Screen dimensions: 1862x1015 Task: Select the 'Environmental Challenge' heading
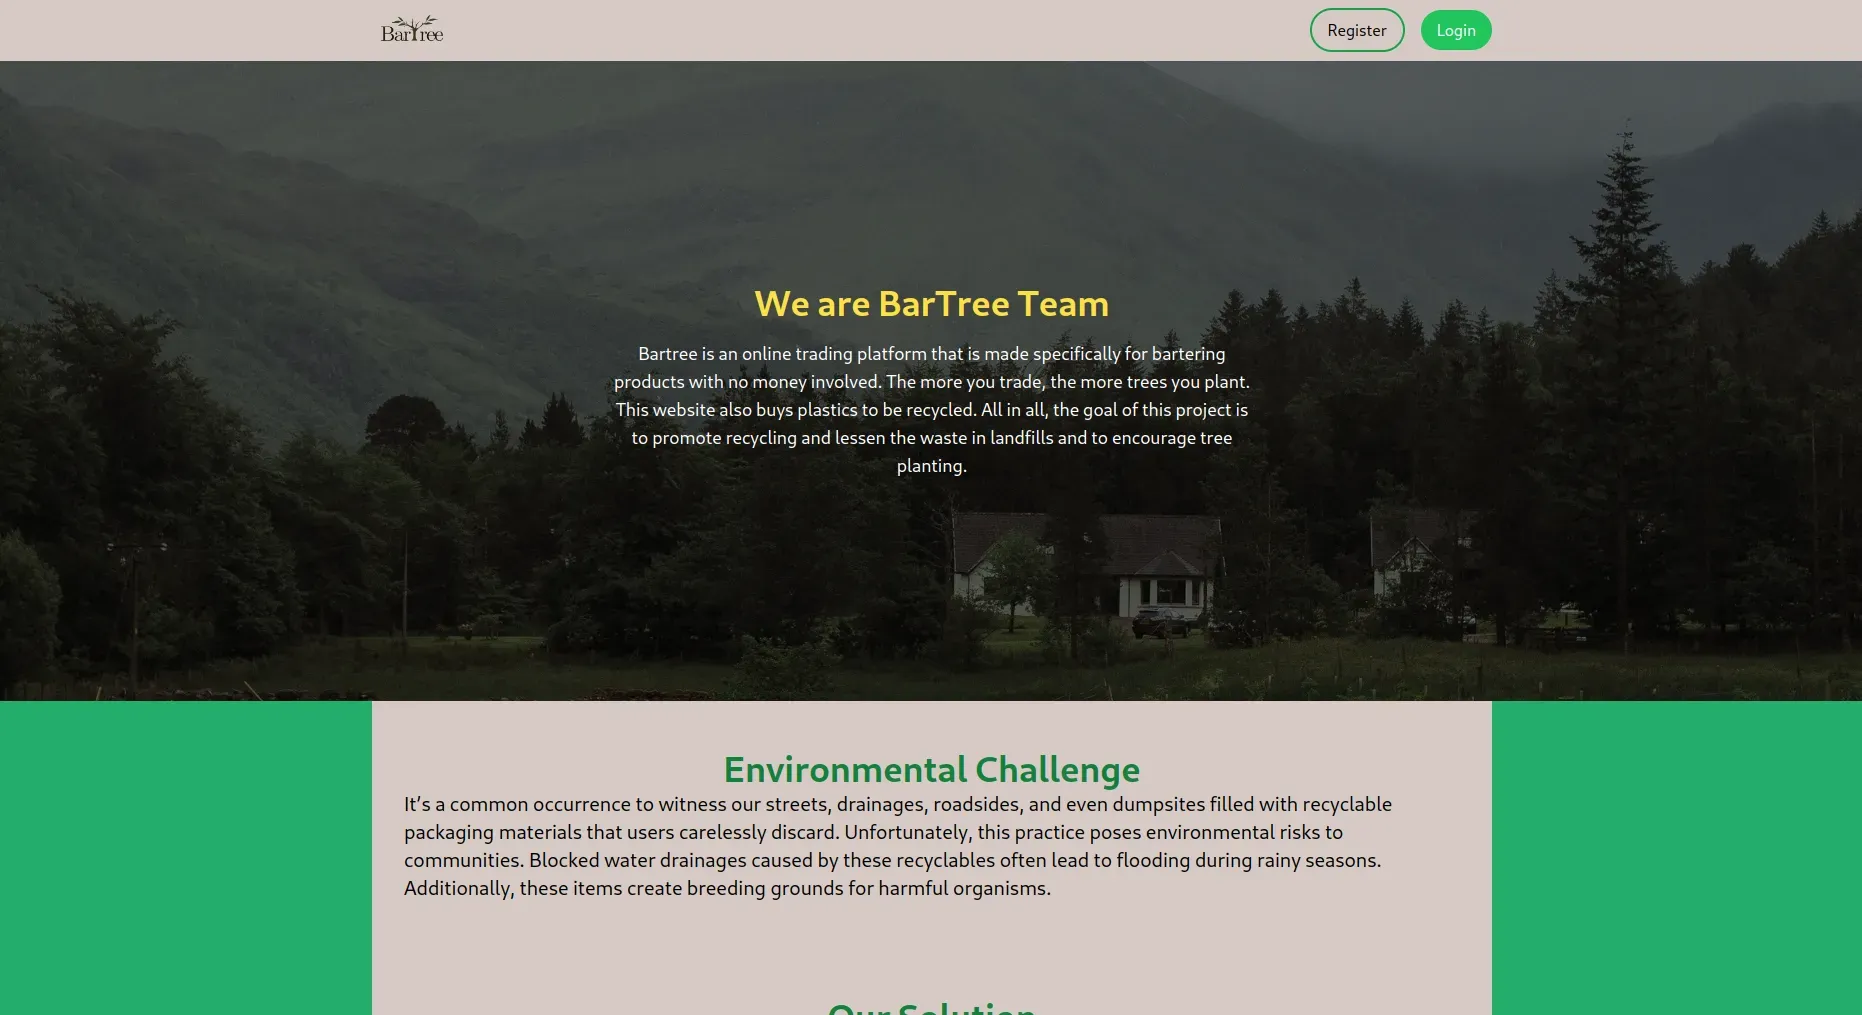coord(931,769)
